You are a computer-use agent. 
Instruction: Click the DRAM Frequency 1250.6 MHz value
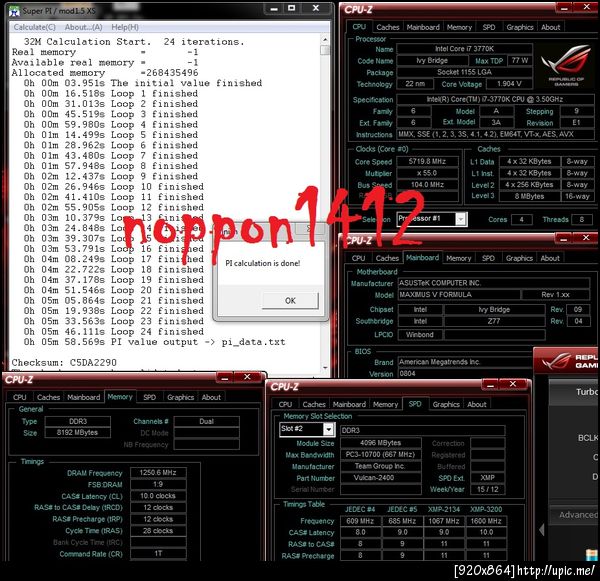tap(158, 473)
